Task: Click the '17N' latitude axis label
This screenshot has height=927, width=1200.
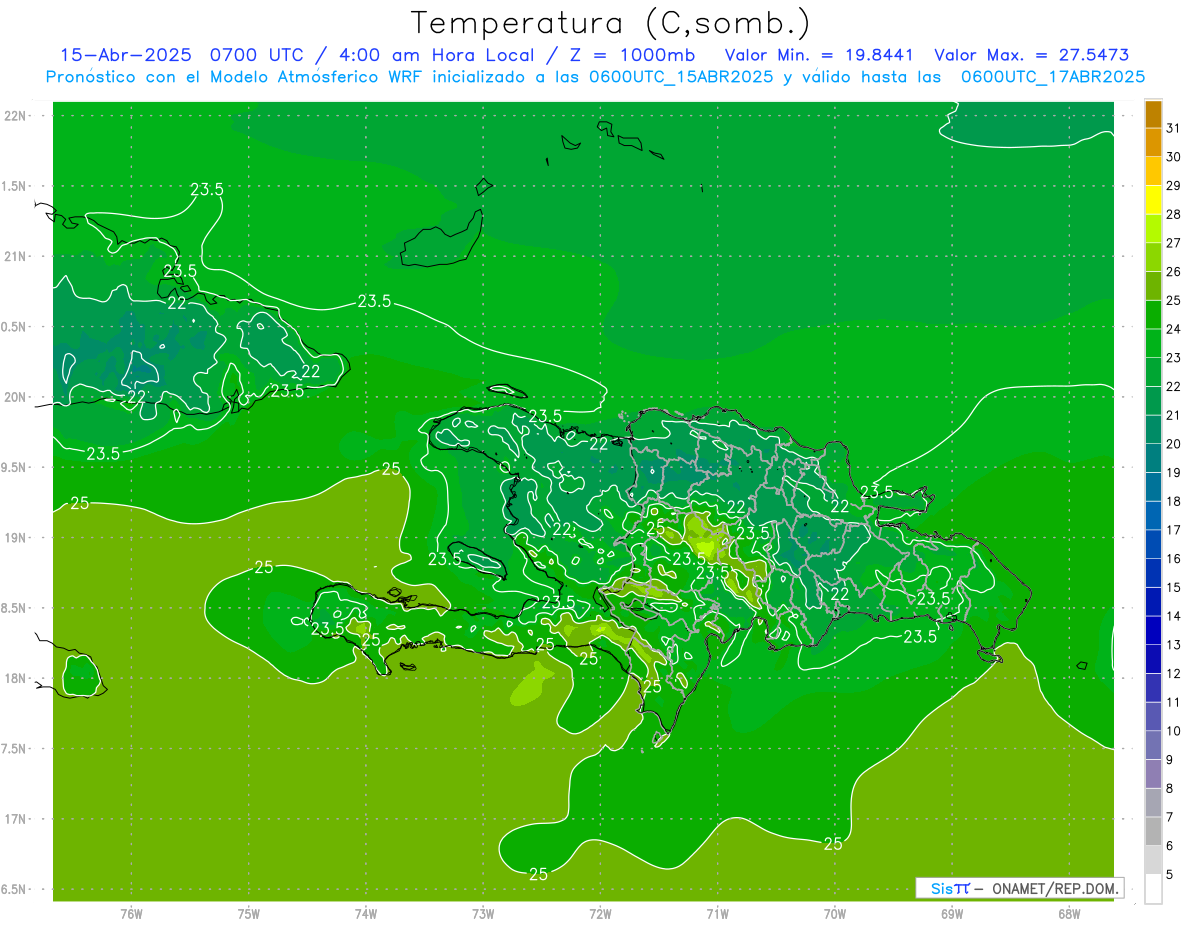Action: coord(15,819)
